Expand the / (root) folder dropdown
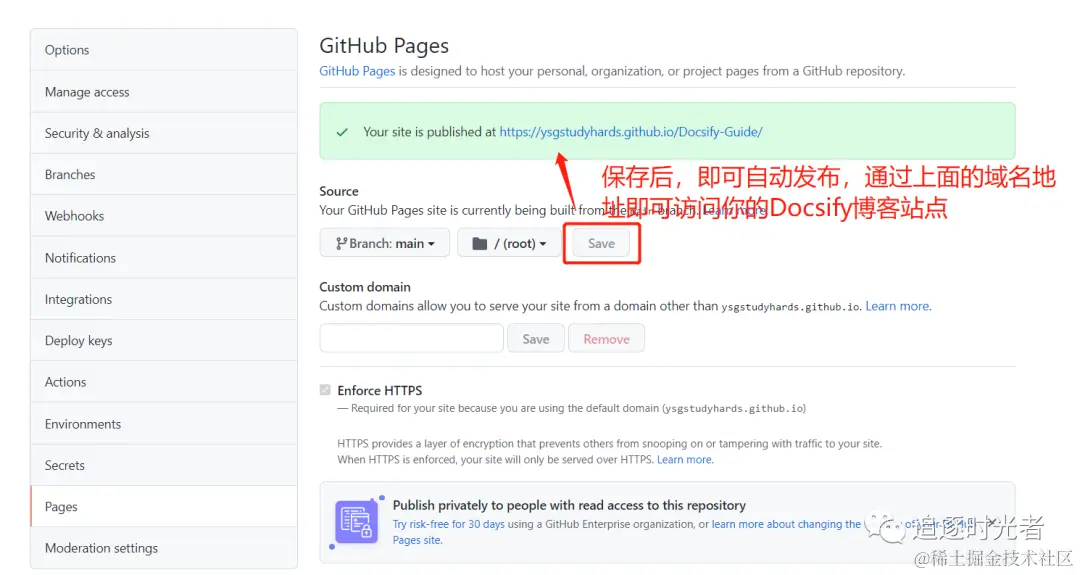Viewport: 1080px width, 575px height. tap(509, 243)
